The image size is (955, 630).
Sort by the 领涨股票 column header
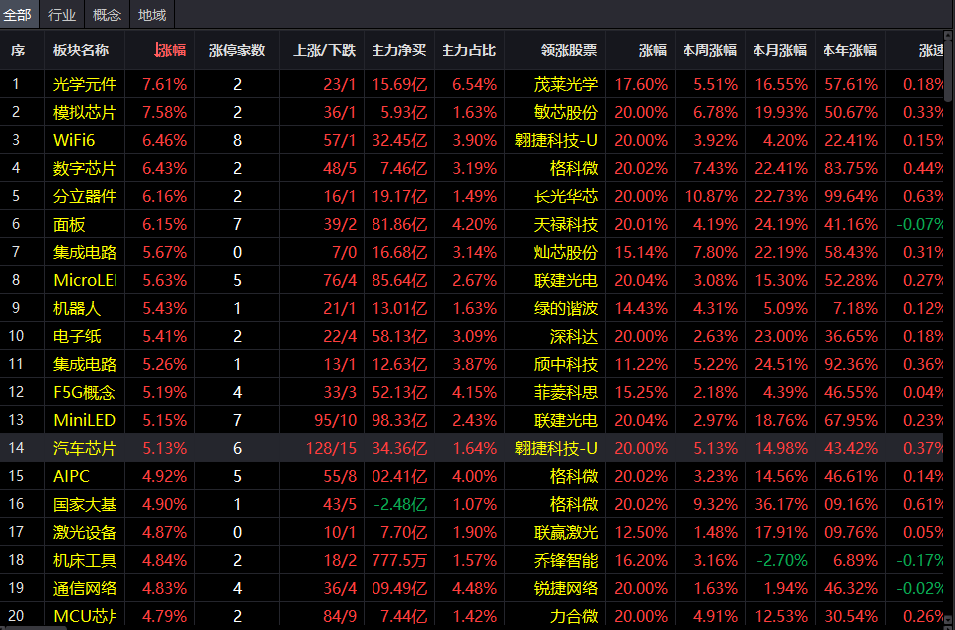tap(569, 51)
